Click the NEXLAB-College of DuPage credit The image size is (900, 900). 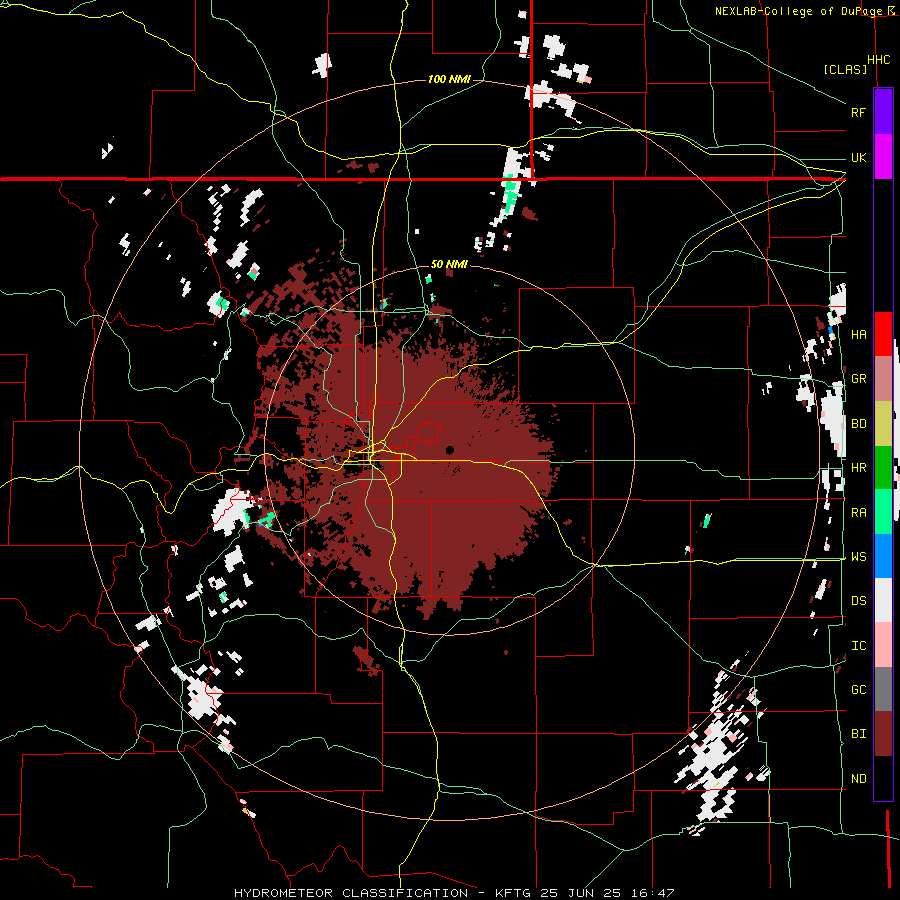[x=800, y=11]
